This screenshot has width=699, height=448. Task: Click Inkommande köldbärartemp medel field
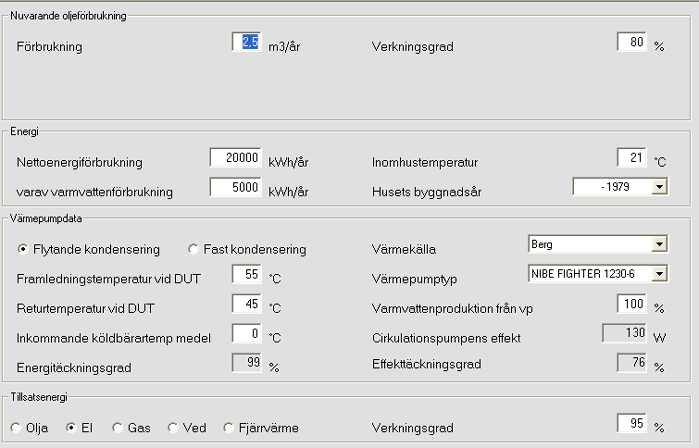(x=246, y=334)
